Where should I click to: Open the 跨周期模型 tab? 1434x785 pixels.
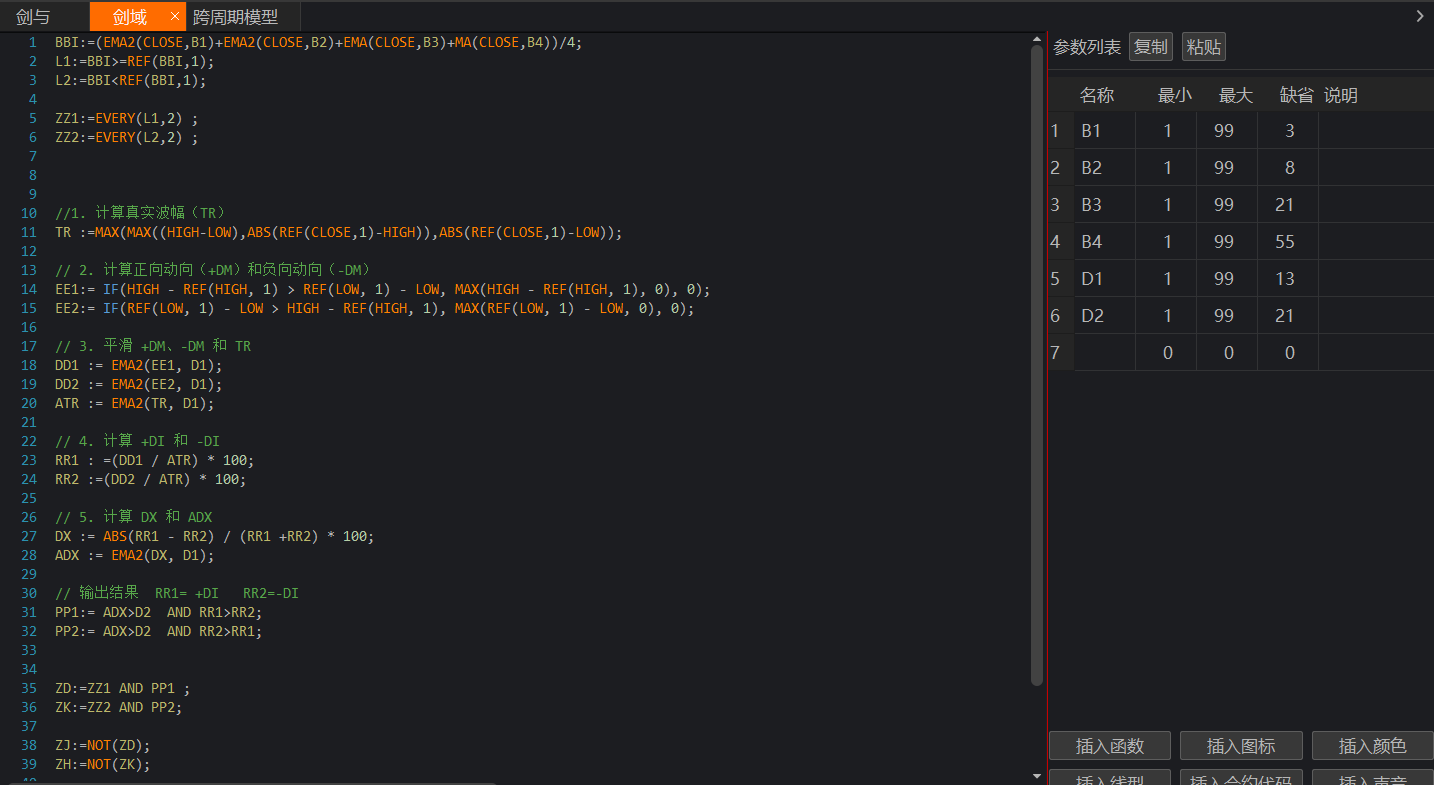pos(235,17)
